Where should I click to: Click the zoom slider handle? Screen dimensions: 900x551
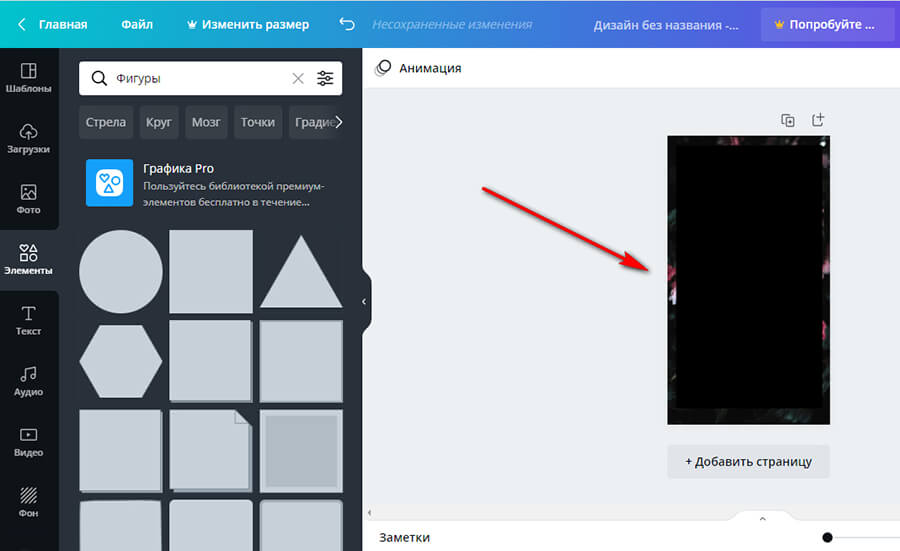point(827,538)
